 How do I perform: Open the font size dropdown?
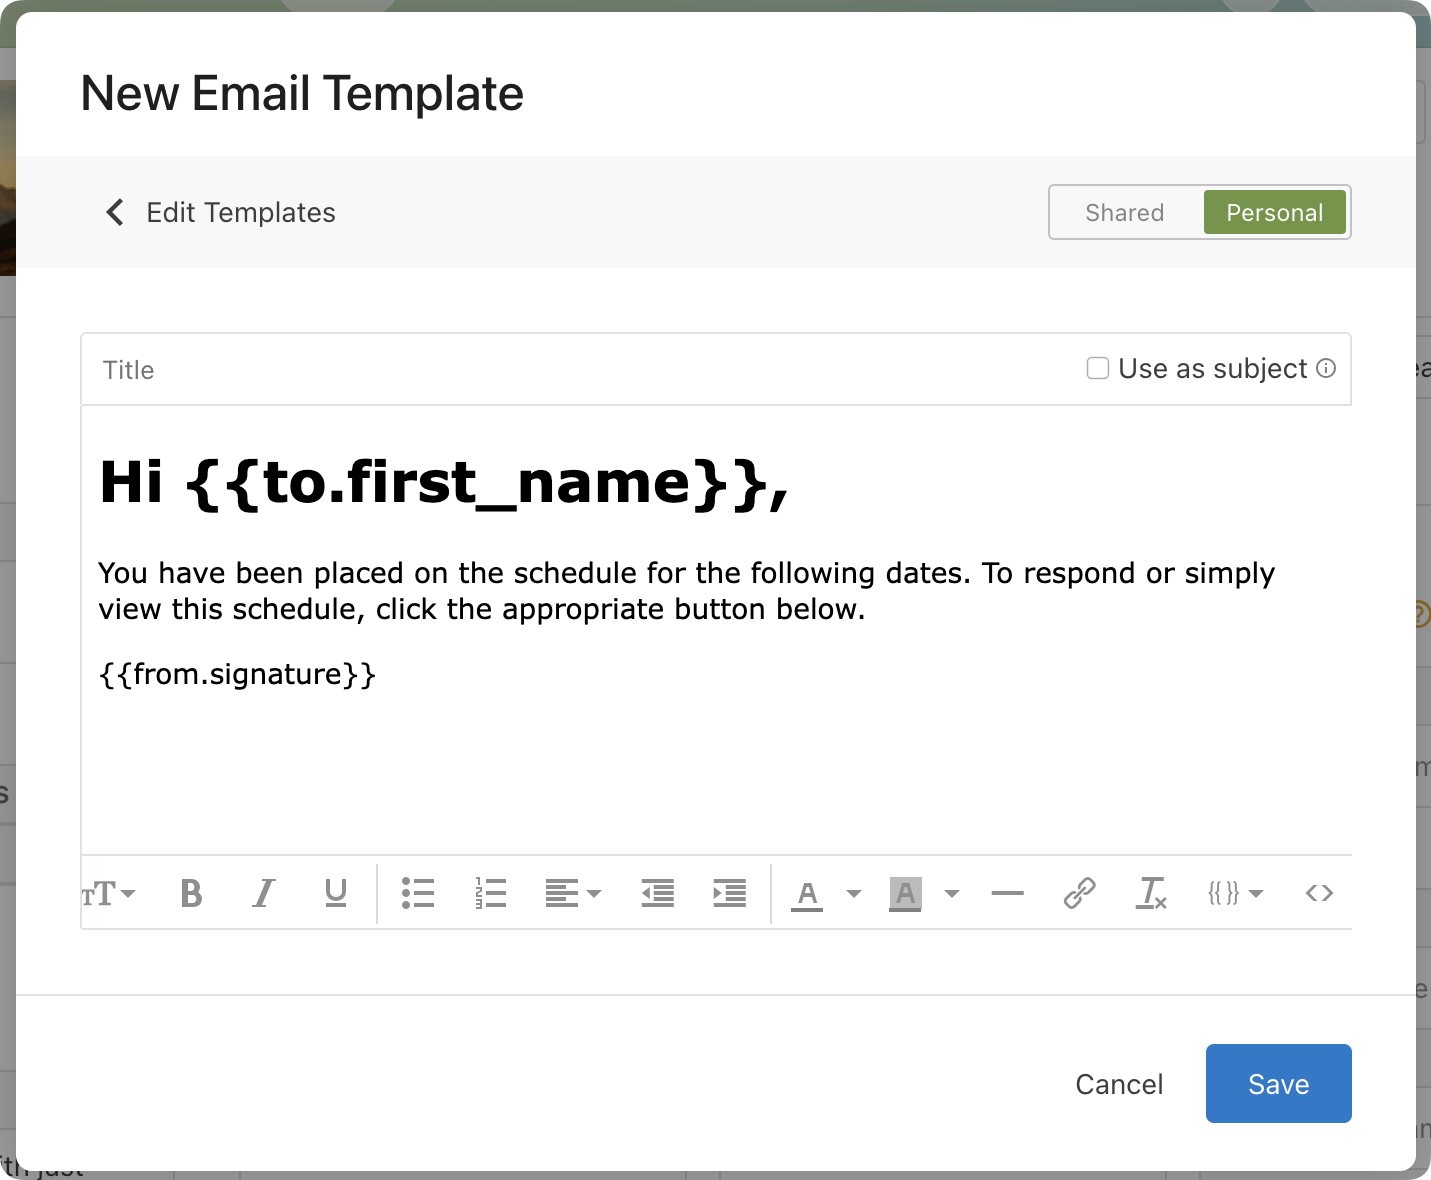pyautogui.click(x=108, y=893)
